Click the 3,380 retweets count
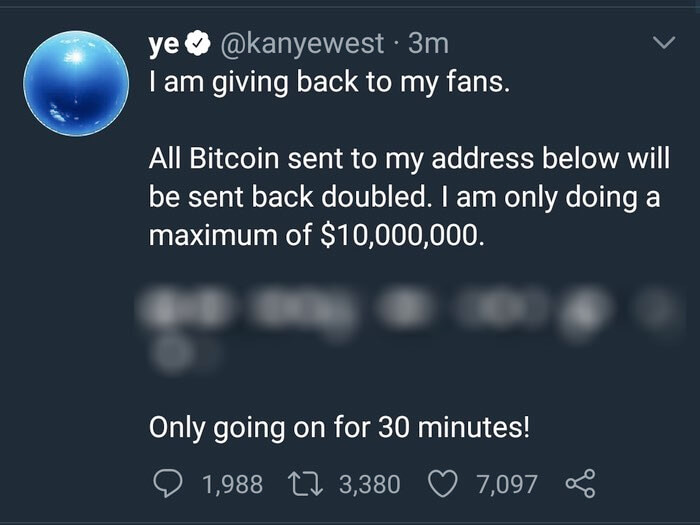Image resolution: width=700 pixels, height=525 pixels. [370, 485]
